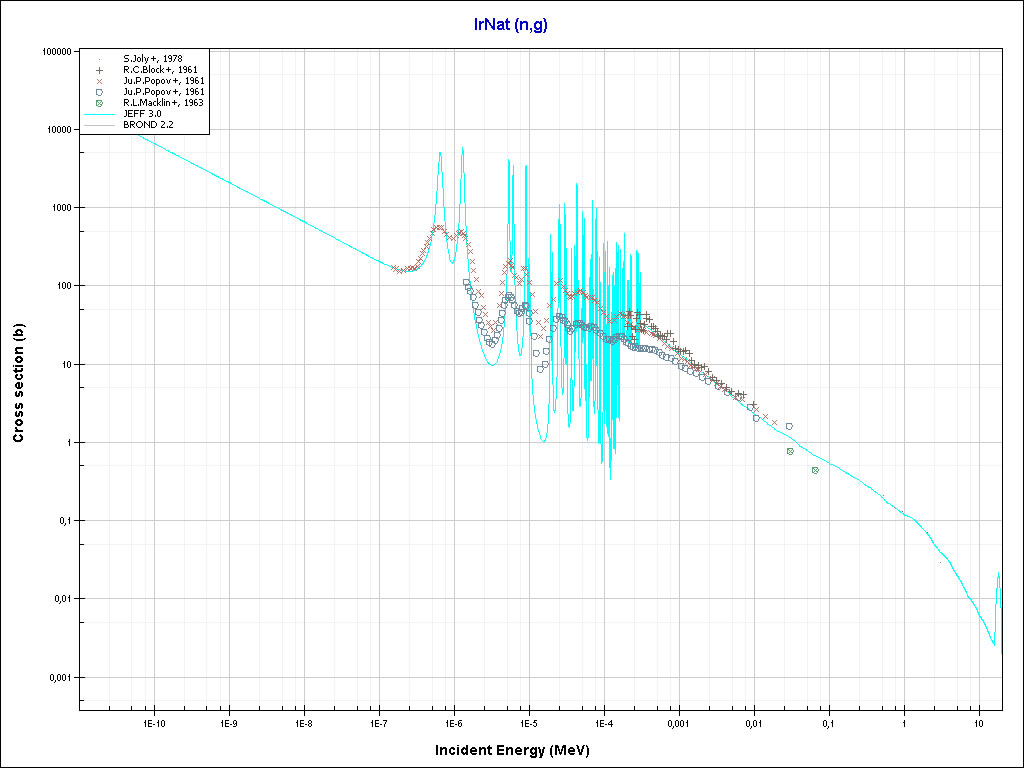Click the dot marker beside S.Joly+, 1978

[100, 59]
